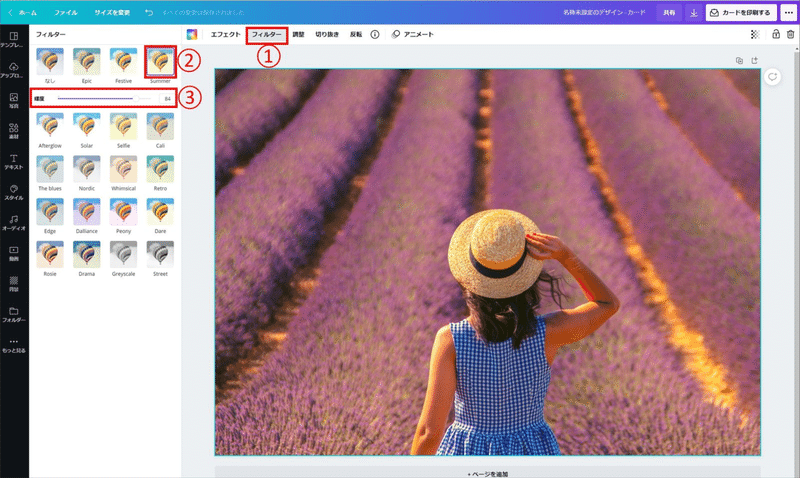
Task: Open the スタイル (Styles) sidebar panel
Action: pos(14,193)
